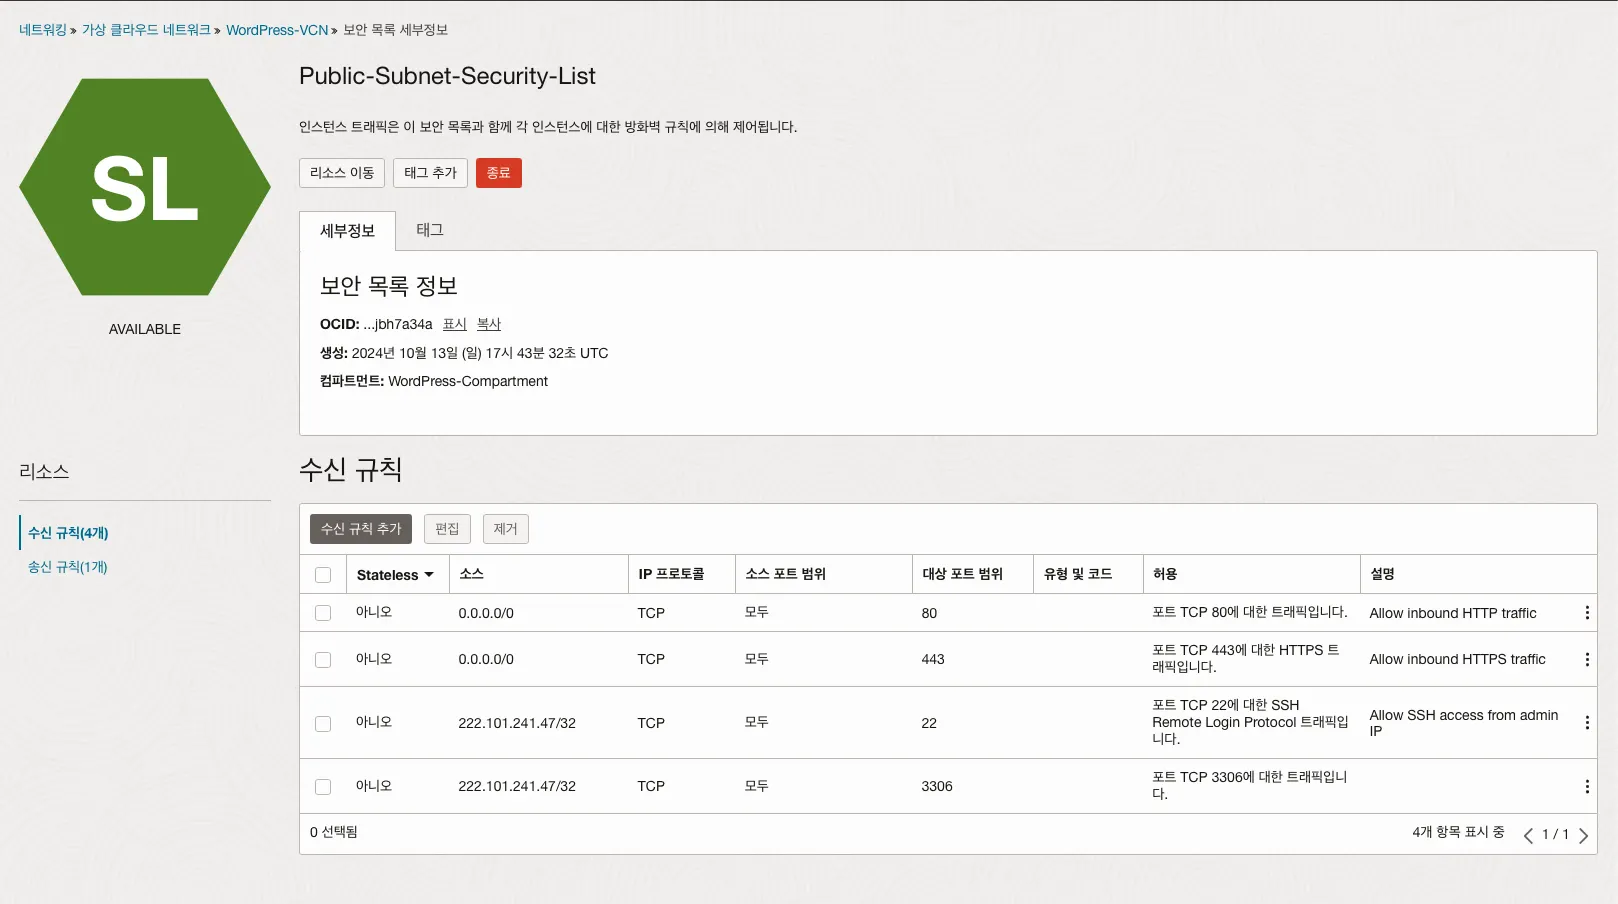
Task: Navigate to WordPress-VCN breadcrumb
Action: (277, 30)
